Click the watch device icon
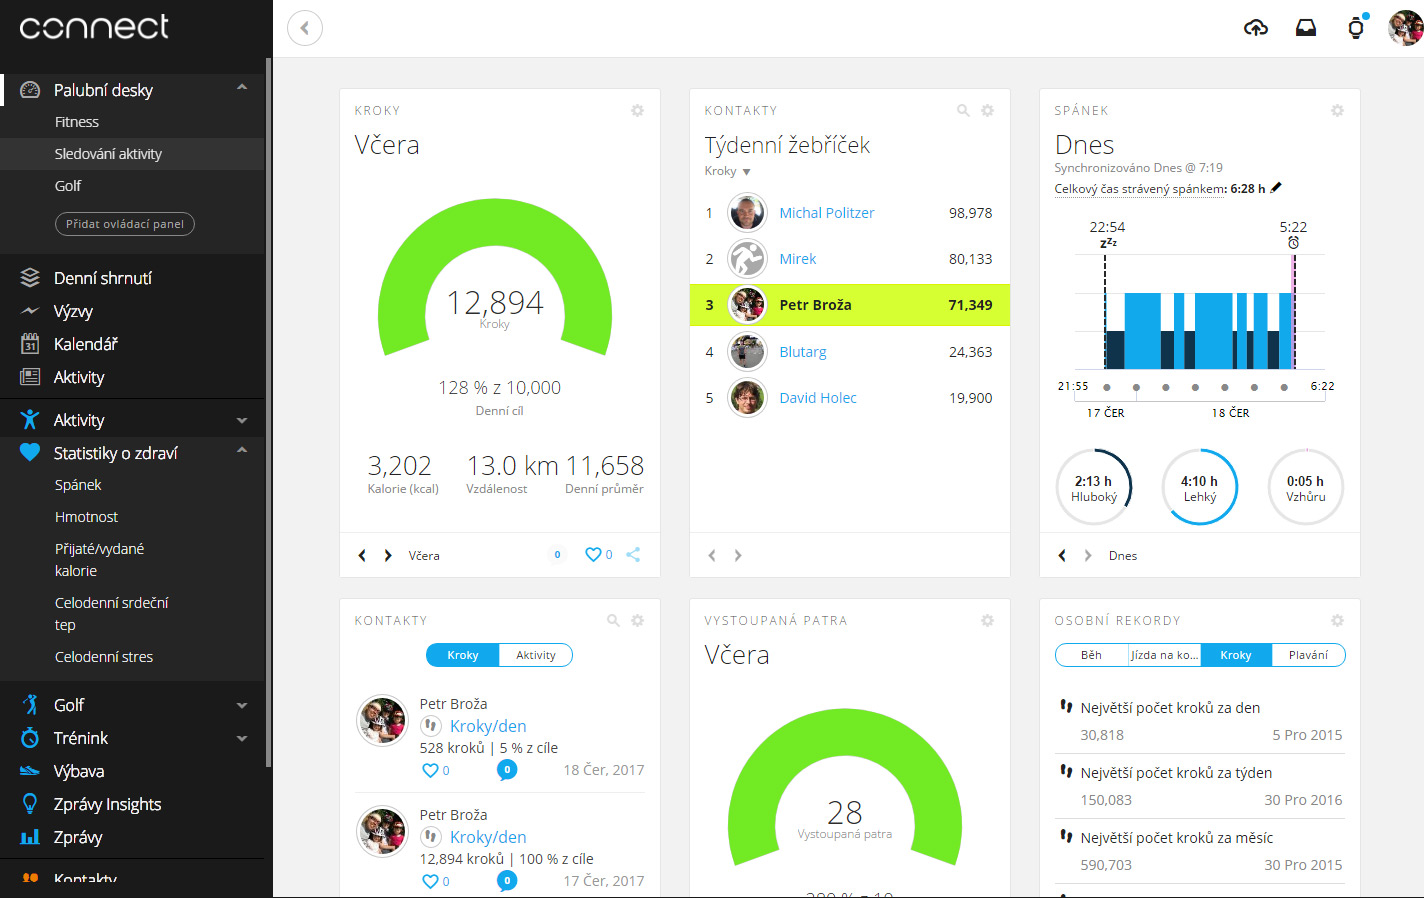 tap(1355, 28)
